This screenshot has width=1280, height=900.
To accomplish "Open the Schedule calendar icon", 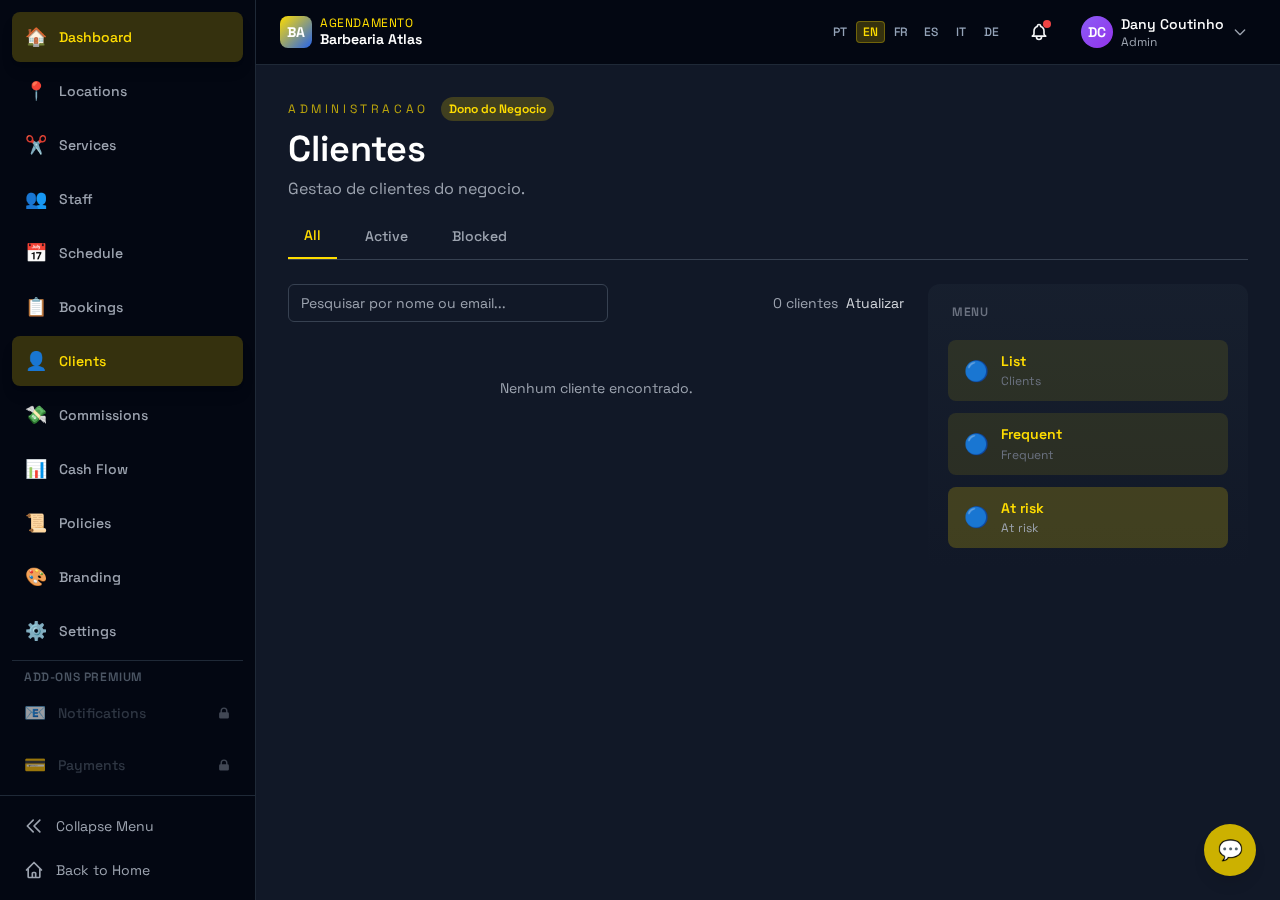I will 35,253.
